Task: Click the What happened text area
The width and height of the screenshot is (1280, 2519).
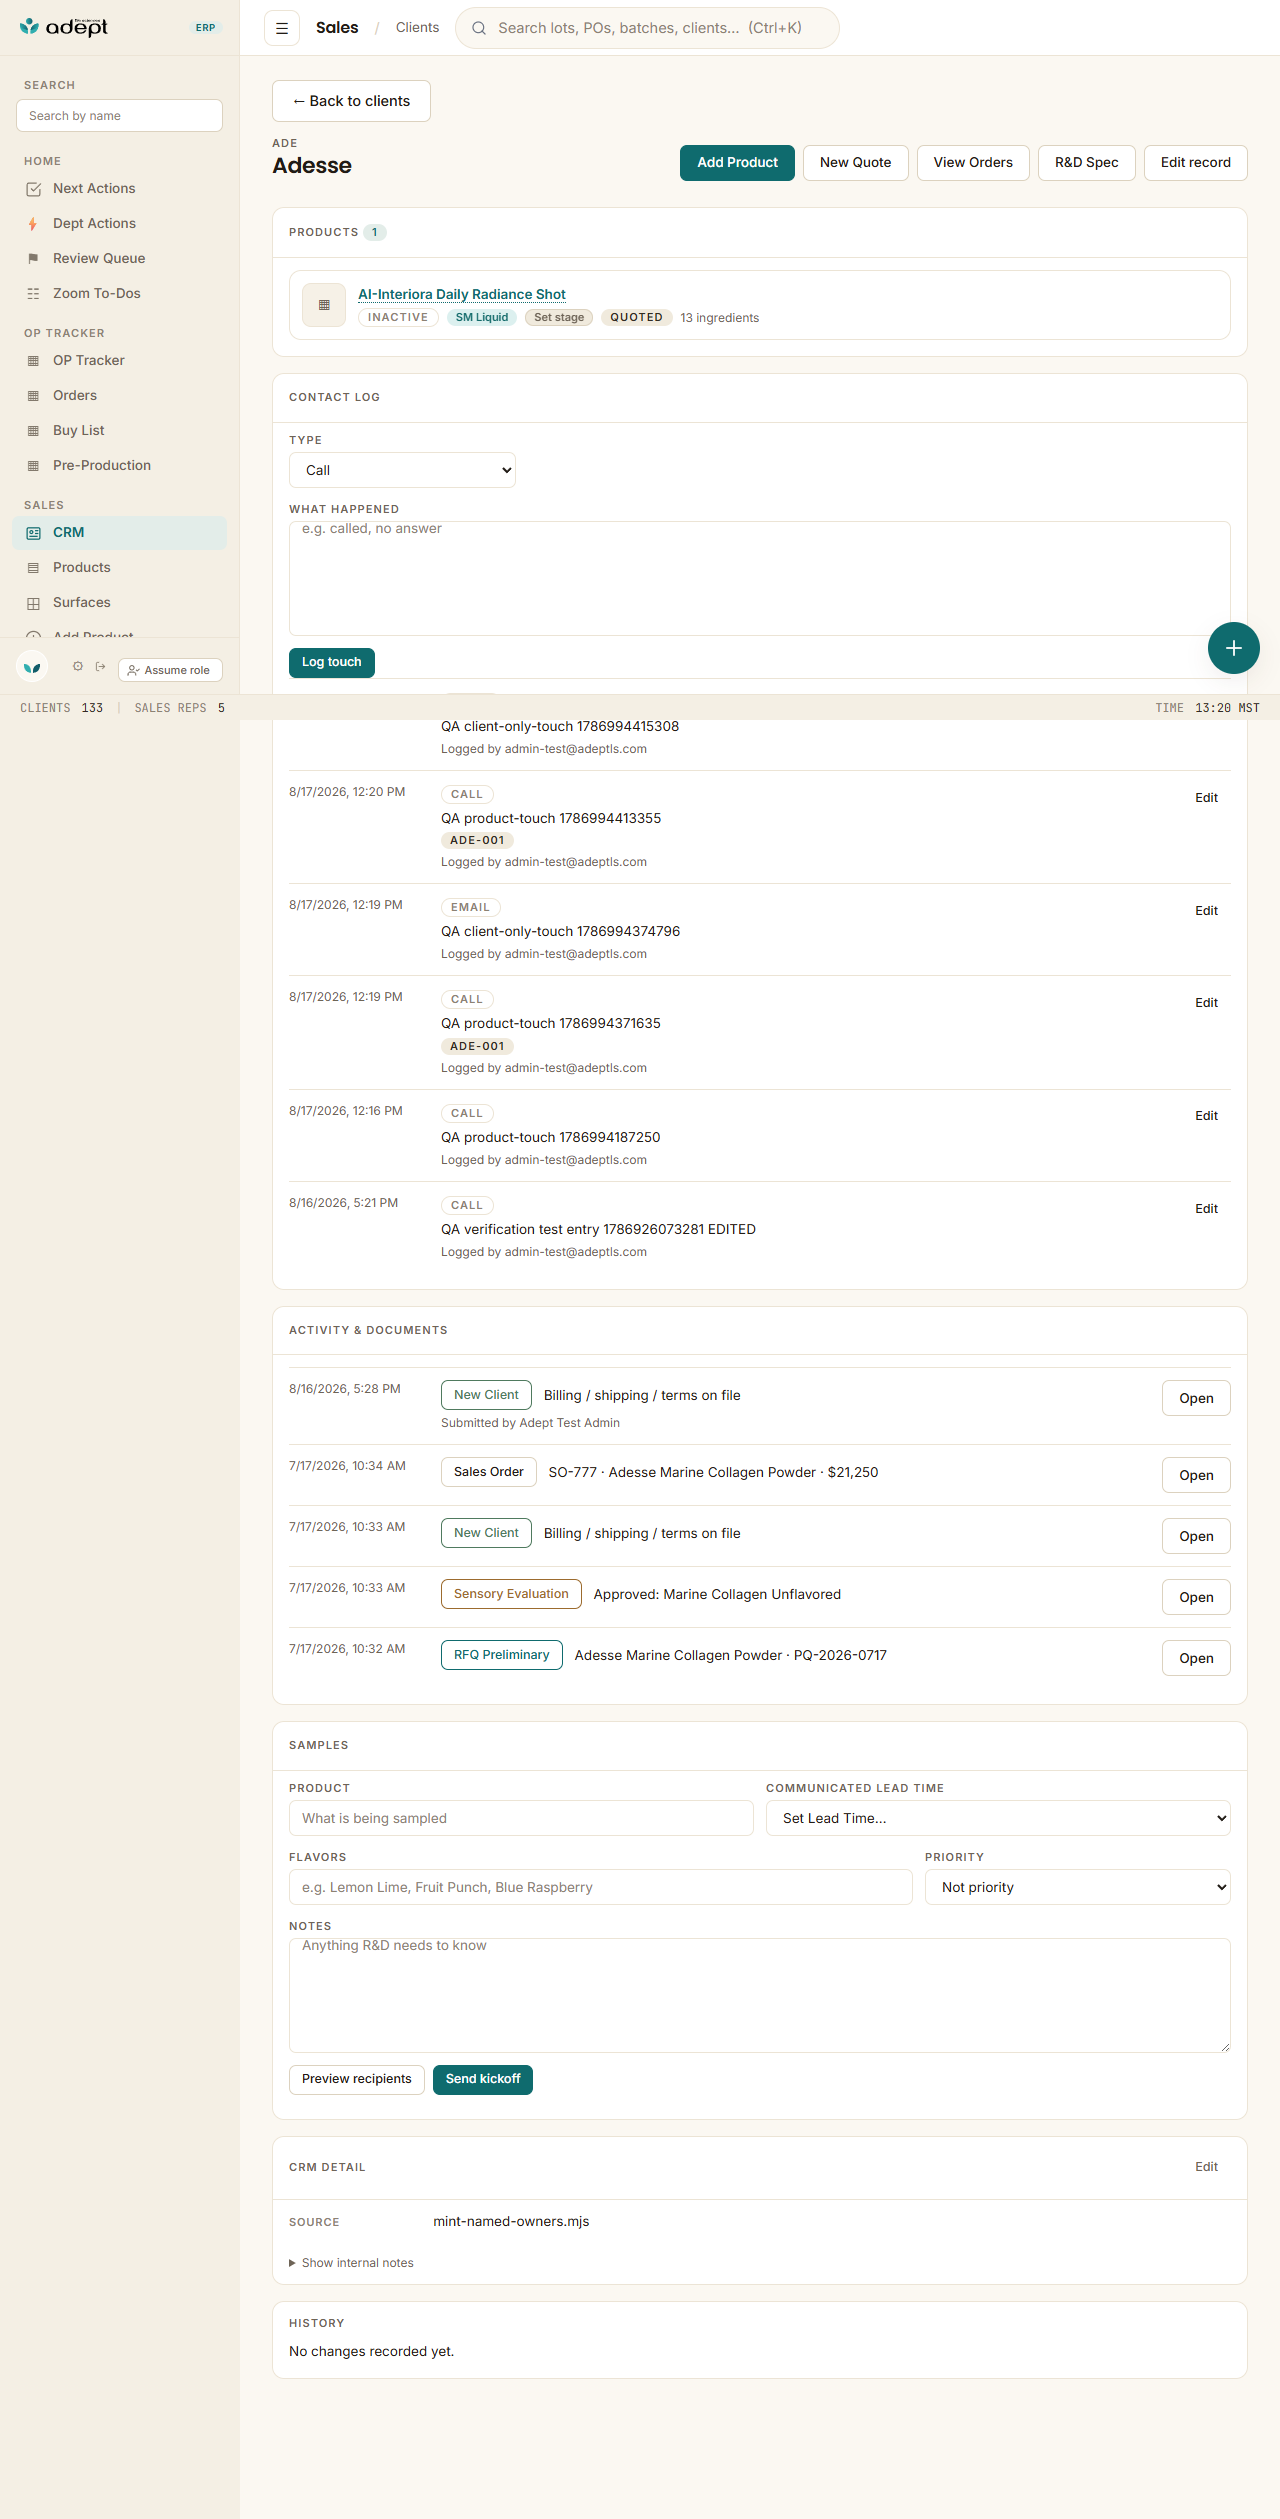Action: pyautogui.click(x=760, y=578)
